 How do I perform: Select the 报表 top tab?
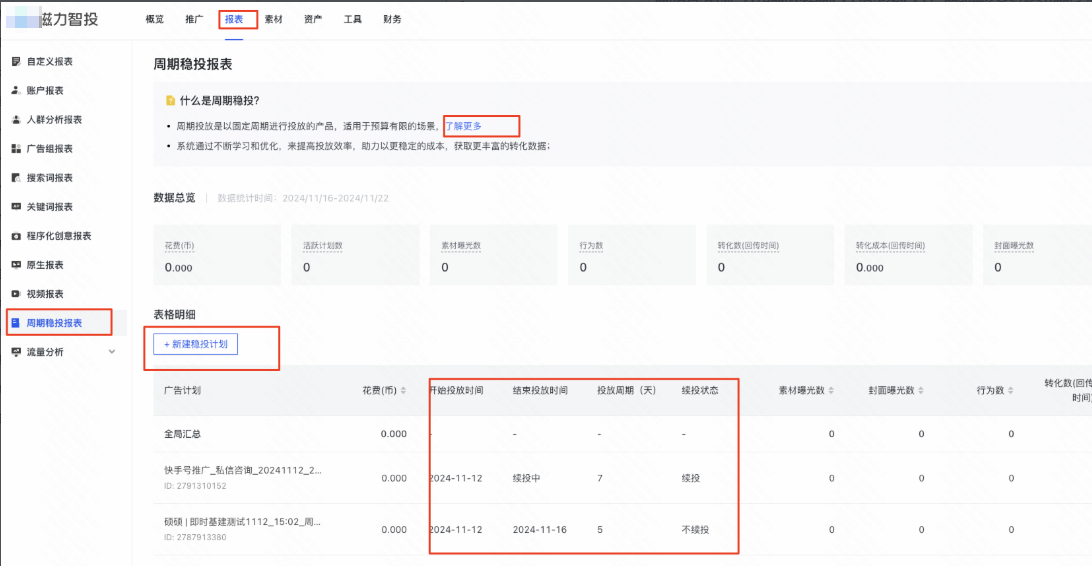click(x=234, y=19)
